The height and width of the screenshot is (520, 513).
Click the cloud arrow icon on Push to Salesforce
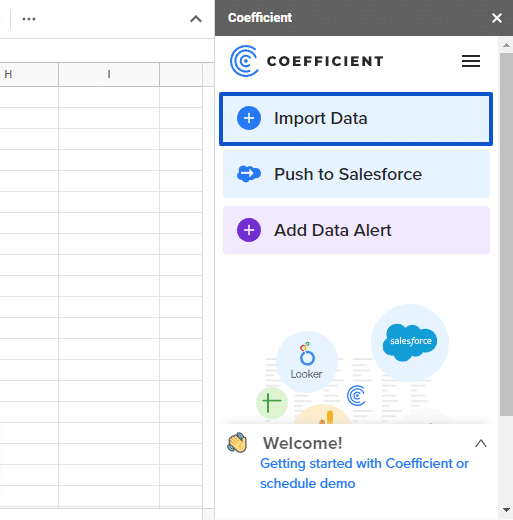(249, 174)
